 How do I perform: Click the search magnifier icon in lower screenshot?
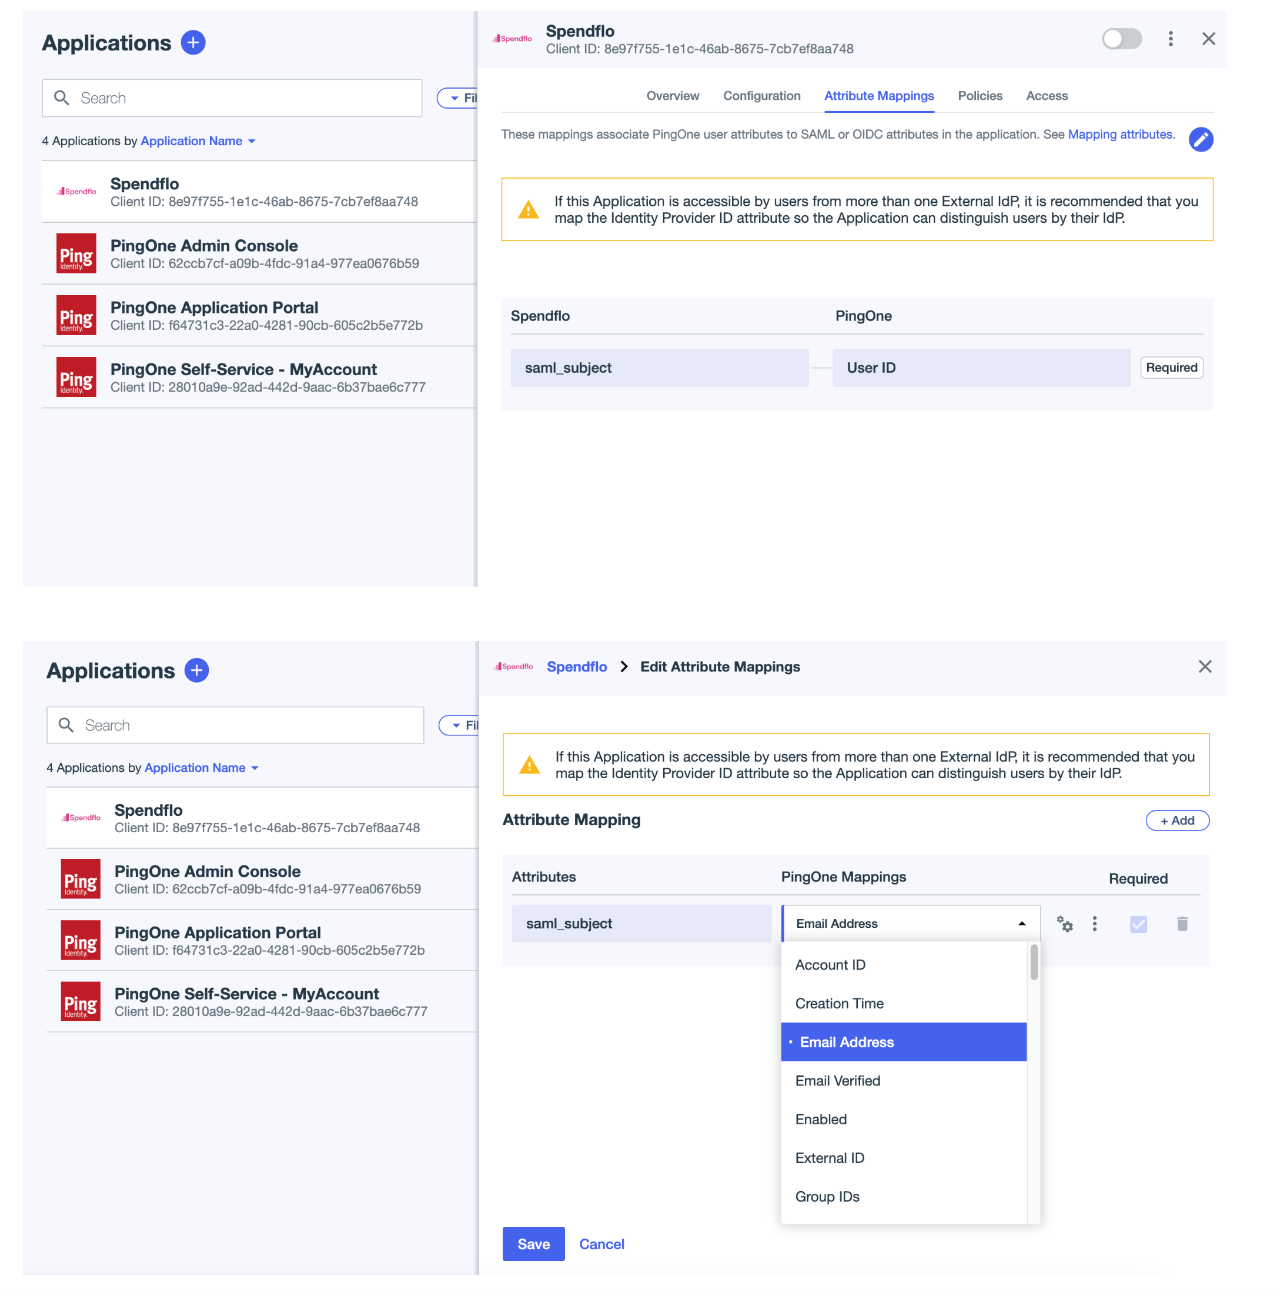coord(66,725)
